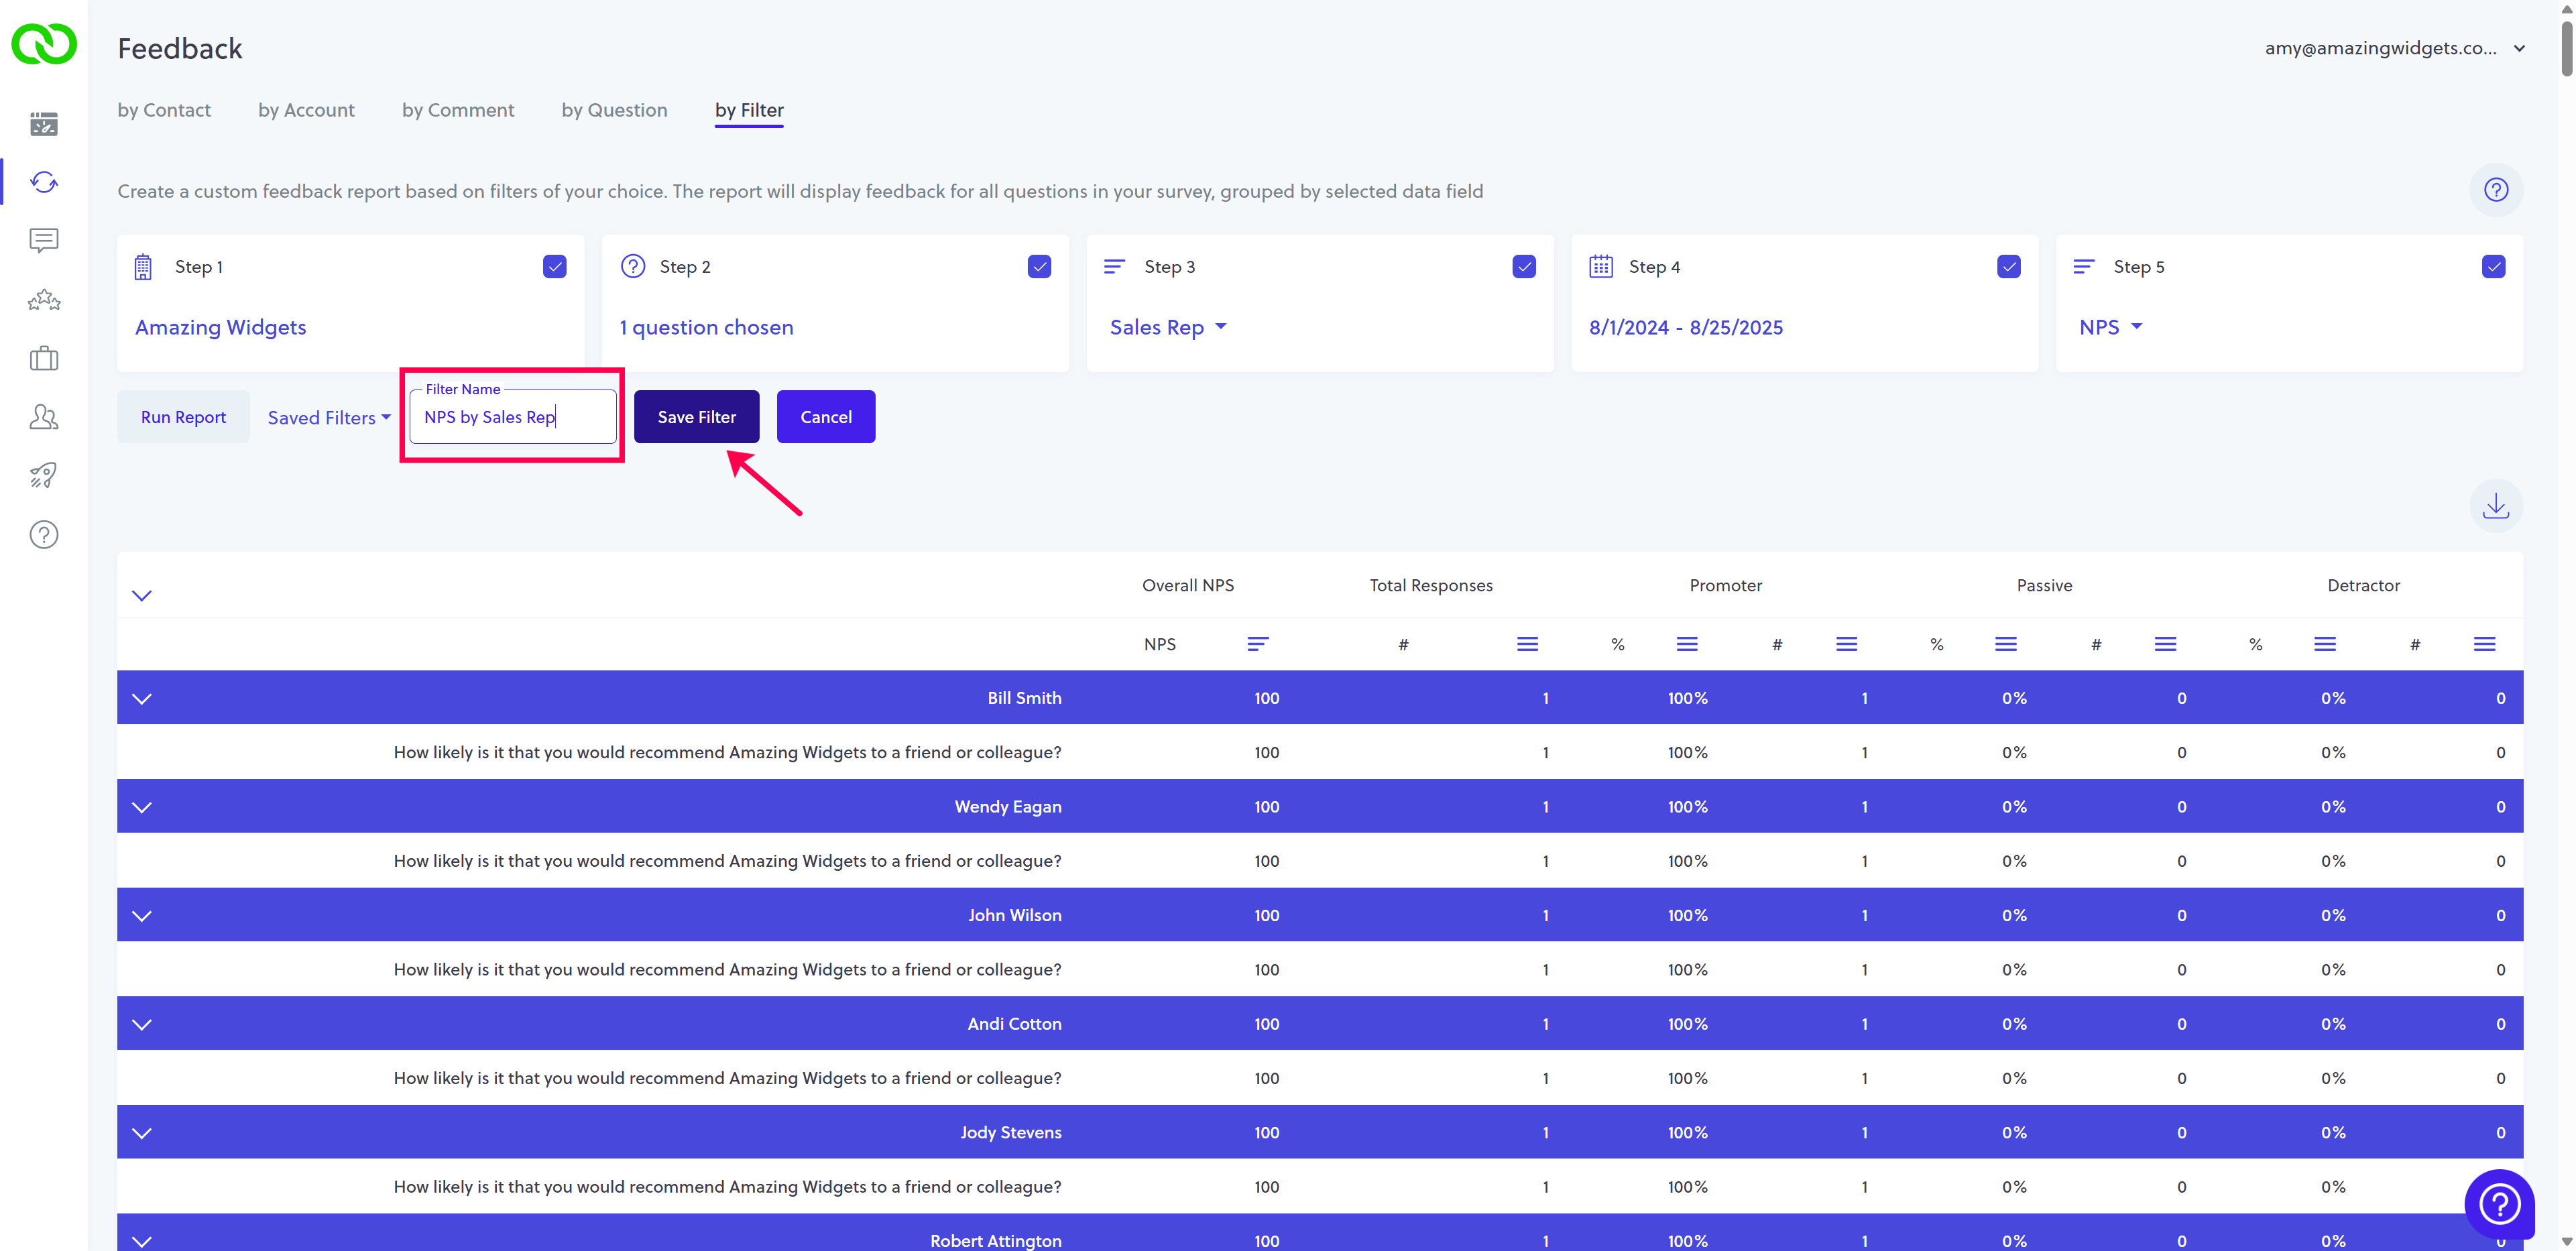Image resolution: width=2576 pixels, height=1251 pixels.
Task: Open the Saved Filters dropdown
Action: tap(329, 417)
